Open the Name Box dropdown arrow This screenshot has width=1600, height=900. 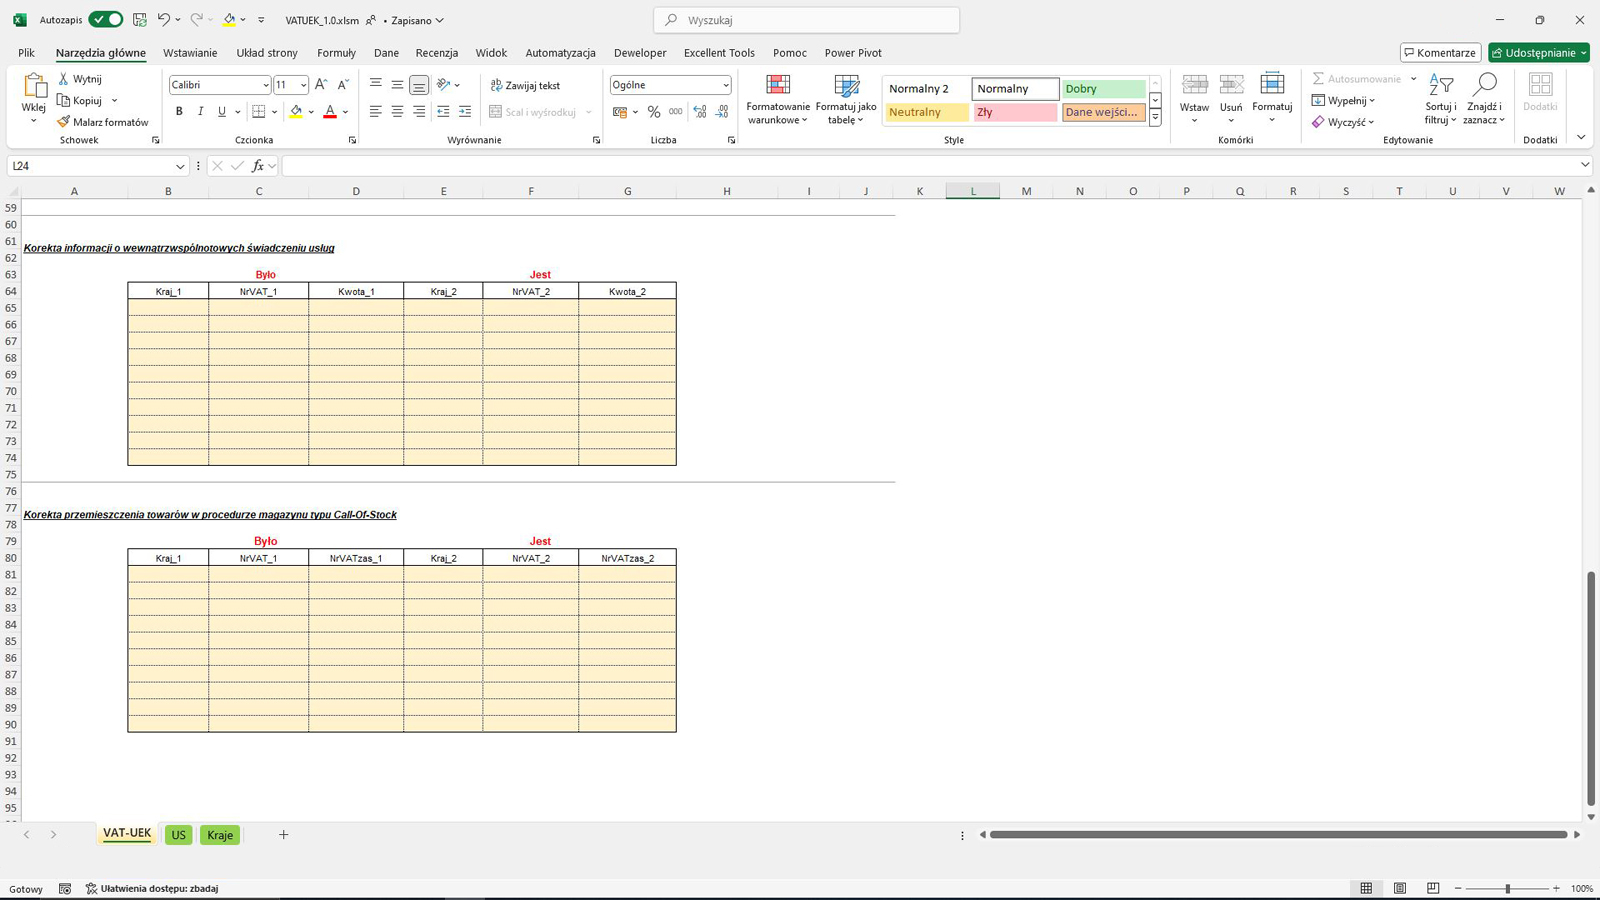click(x=180, y=166)
